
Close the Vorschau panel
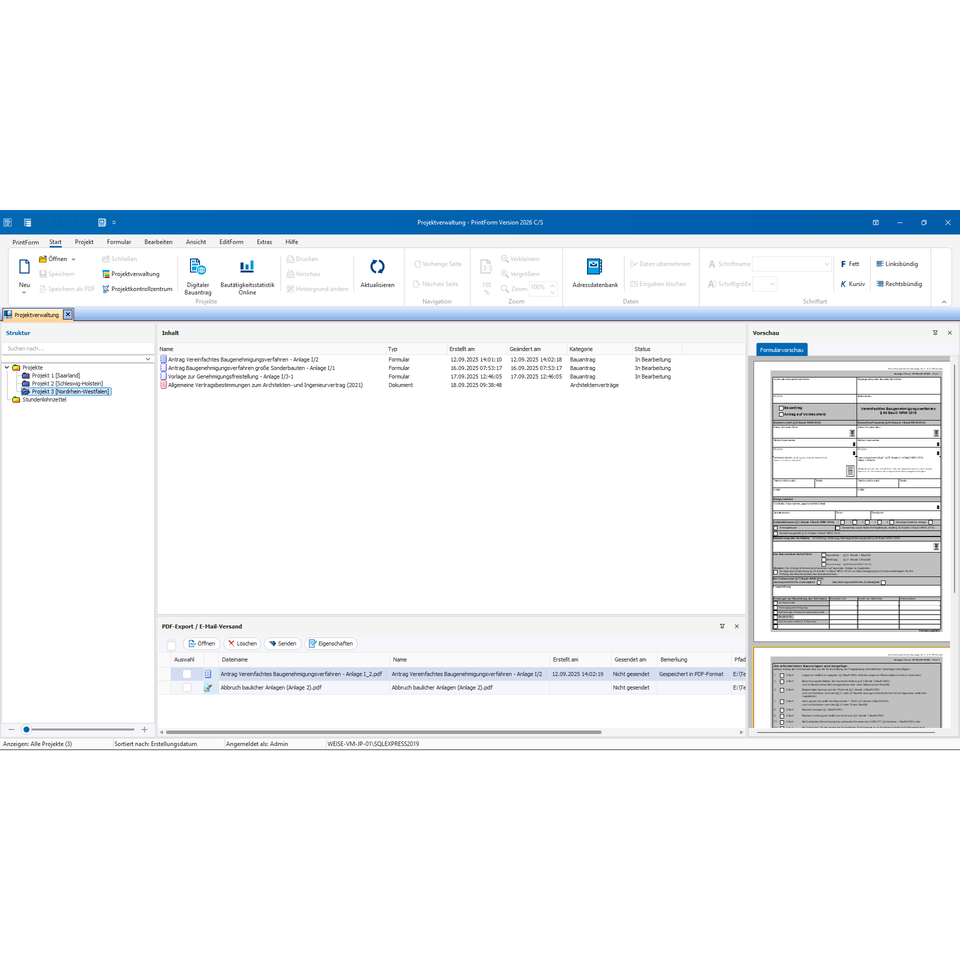[950, 332]
